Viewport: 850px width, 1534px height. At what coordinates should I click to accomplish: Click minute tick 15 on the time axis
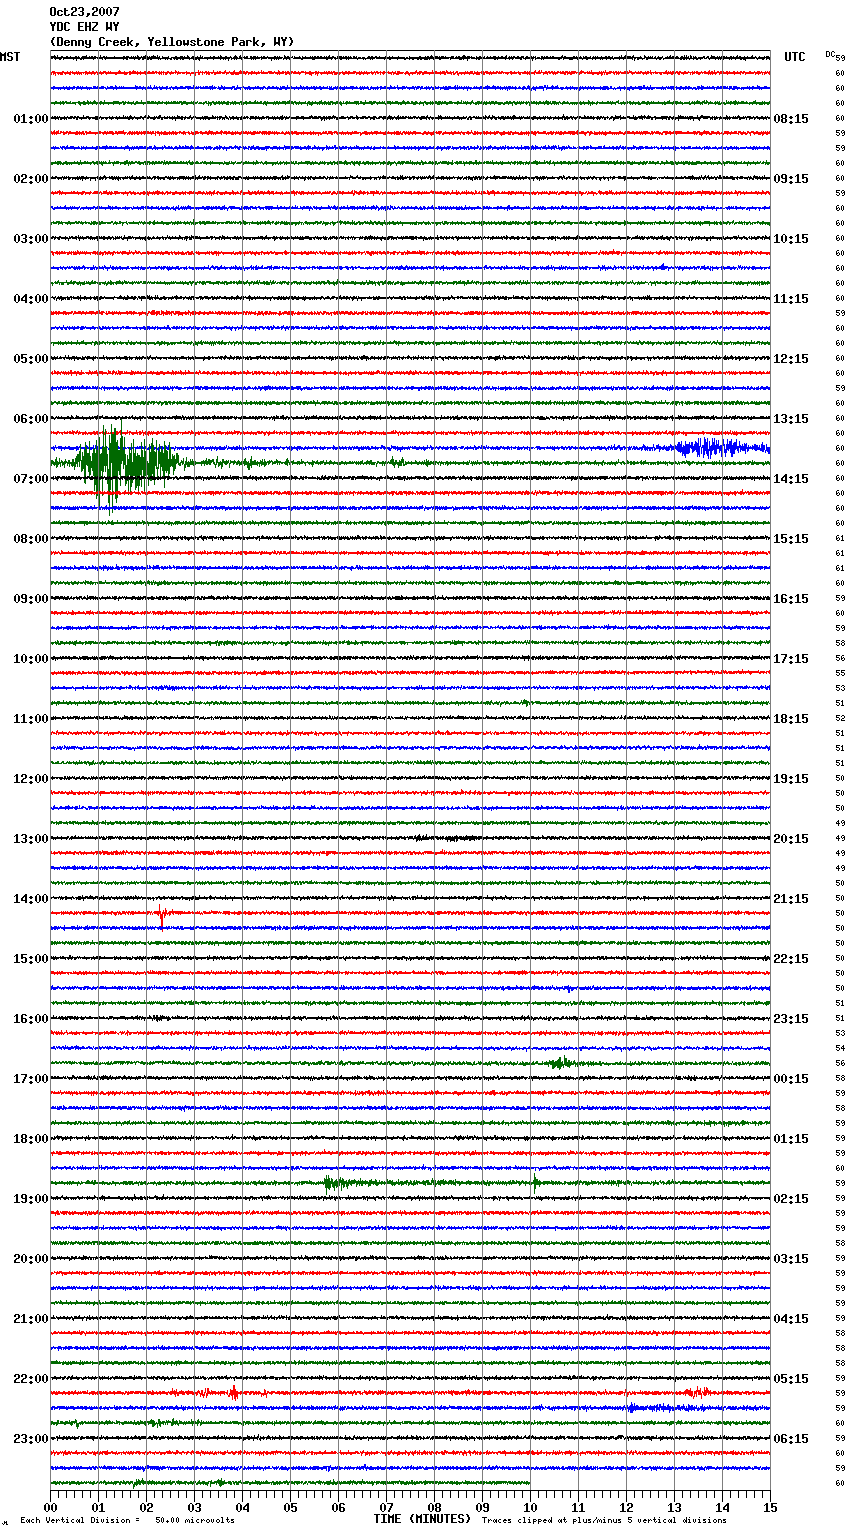point(770,1507)
